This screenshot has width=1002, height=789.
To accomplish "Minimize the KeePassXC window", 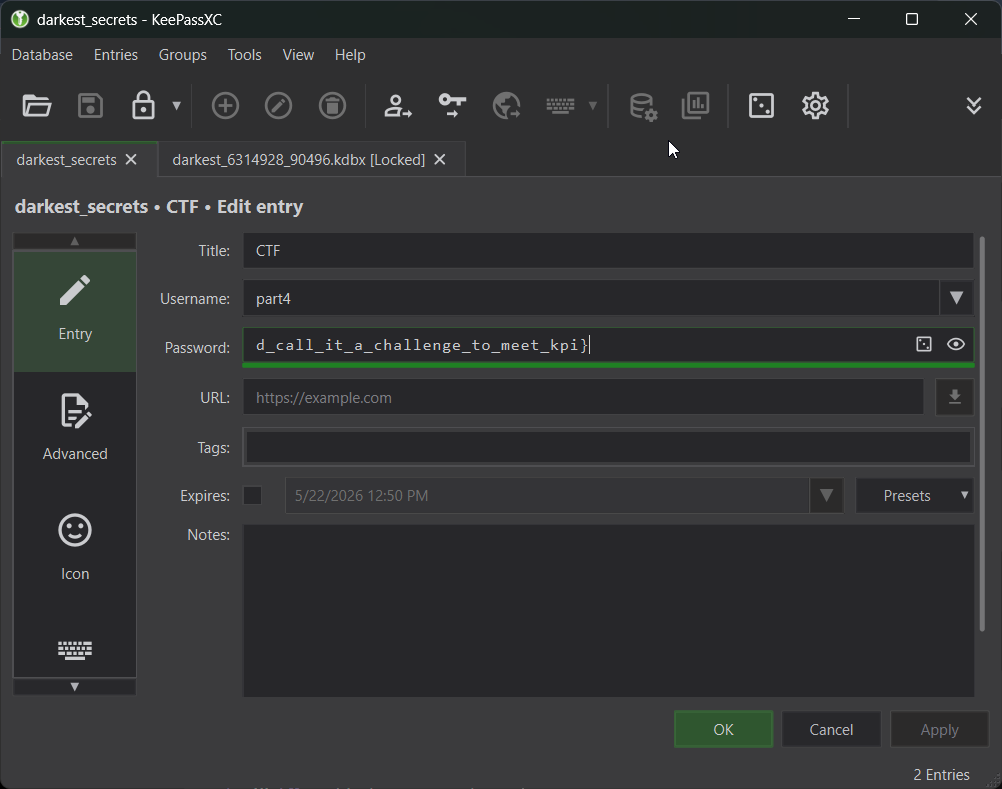I will click(x=854, y=19).
